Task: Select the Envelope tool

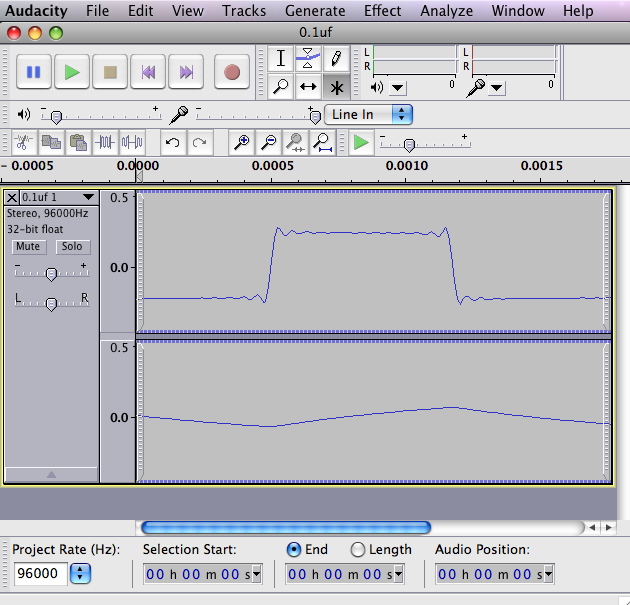Action: coord(308,58)
